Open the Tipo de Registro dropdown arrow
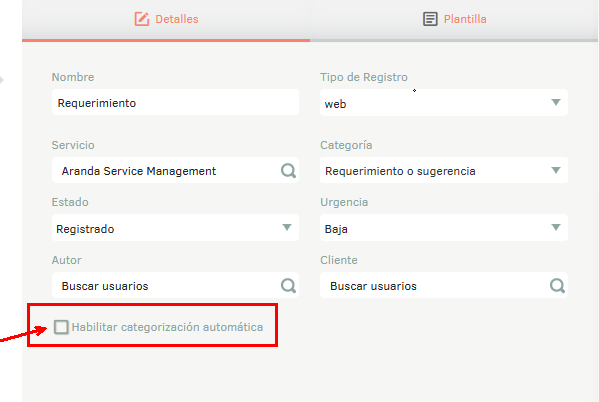This screenshot has width=599, height=402. (556, 102)
